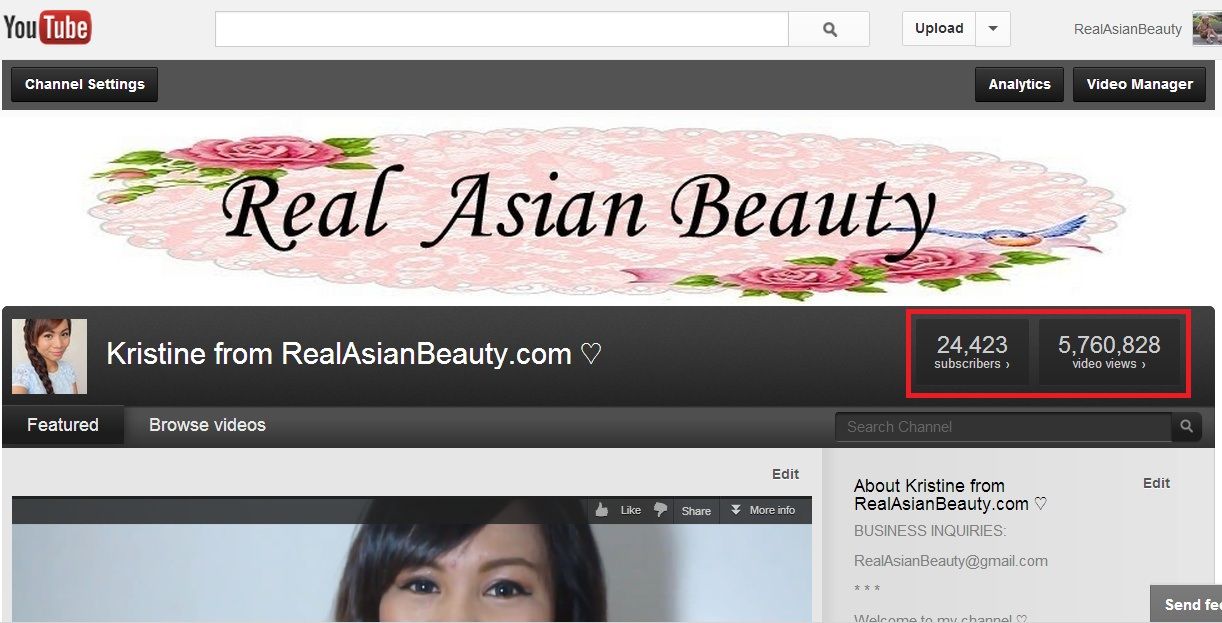This screenshot has width=1222, height=623.
Task: Click the YouTube logo
Action: tap(47, 27)
